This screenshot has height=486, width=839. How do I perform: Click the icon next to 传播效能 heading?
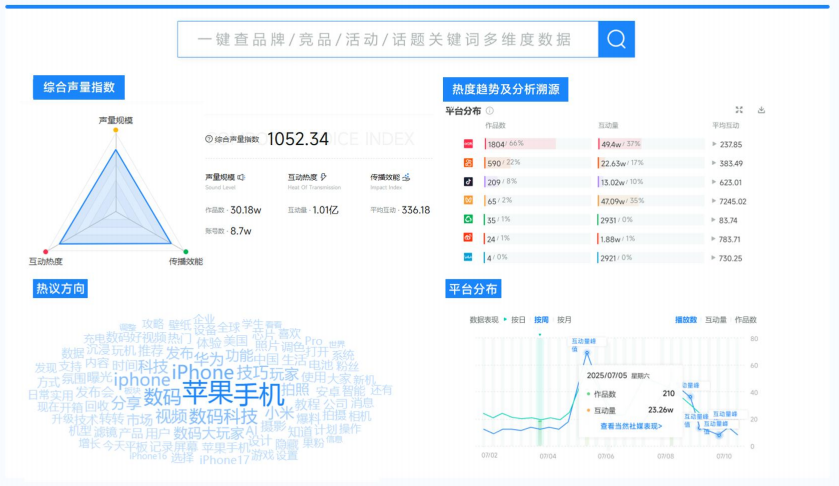pos(406,177)
